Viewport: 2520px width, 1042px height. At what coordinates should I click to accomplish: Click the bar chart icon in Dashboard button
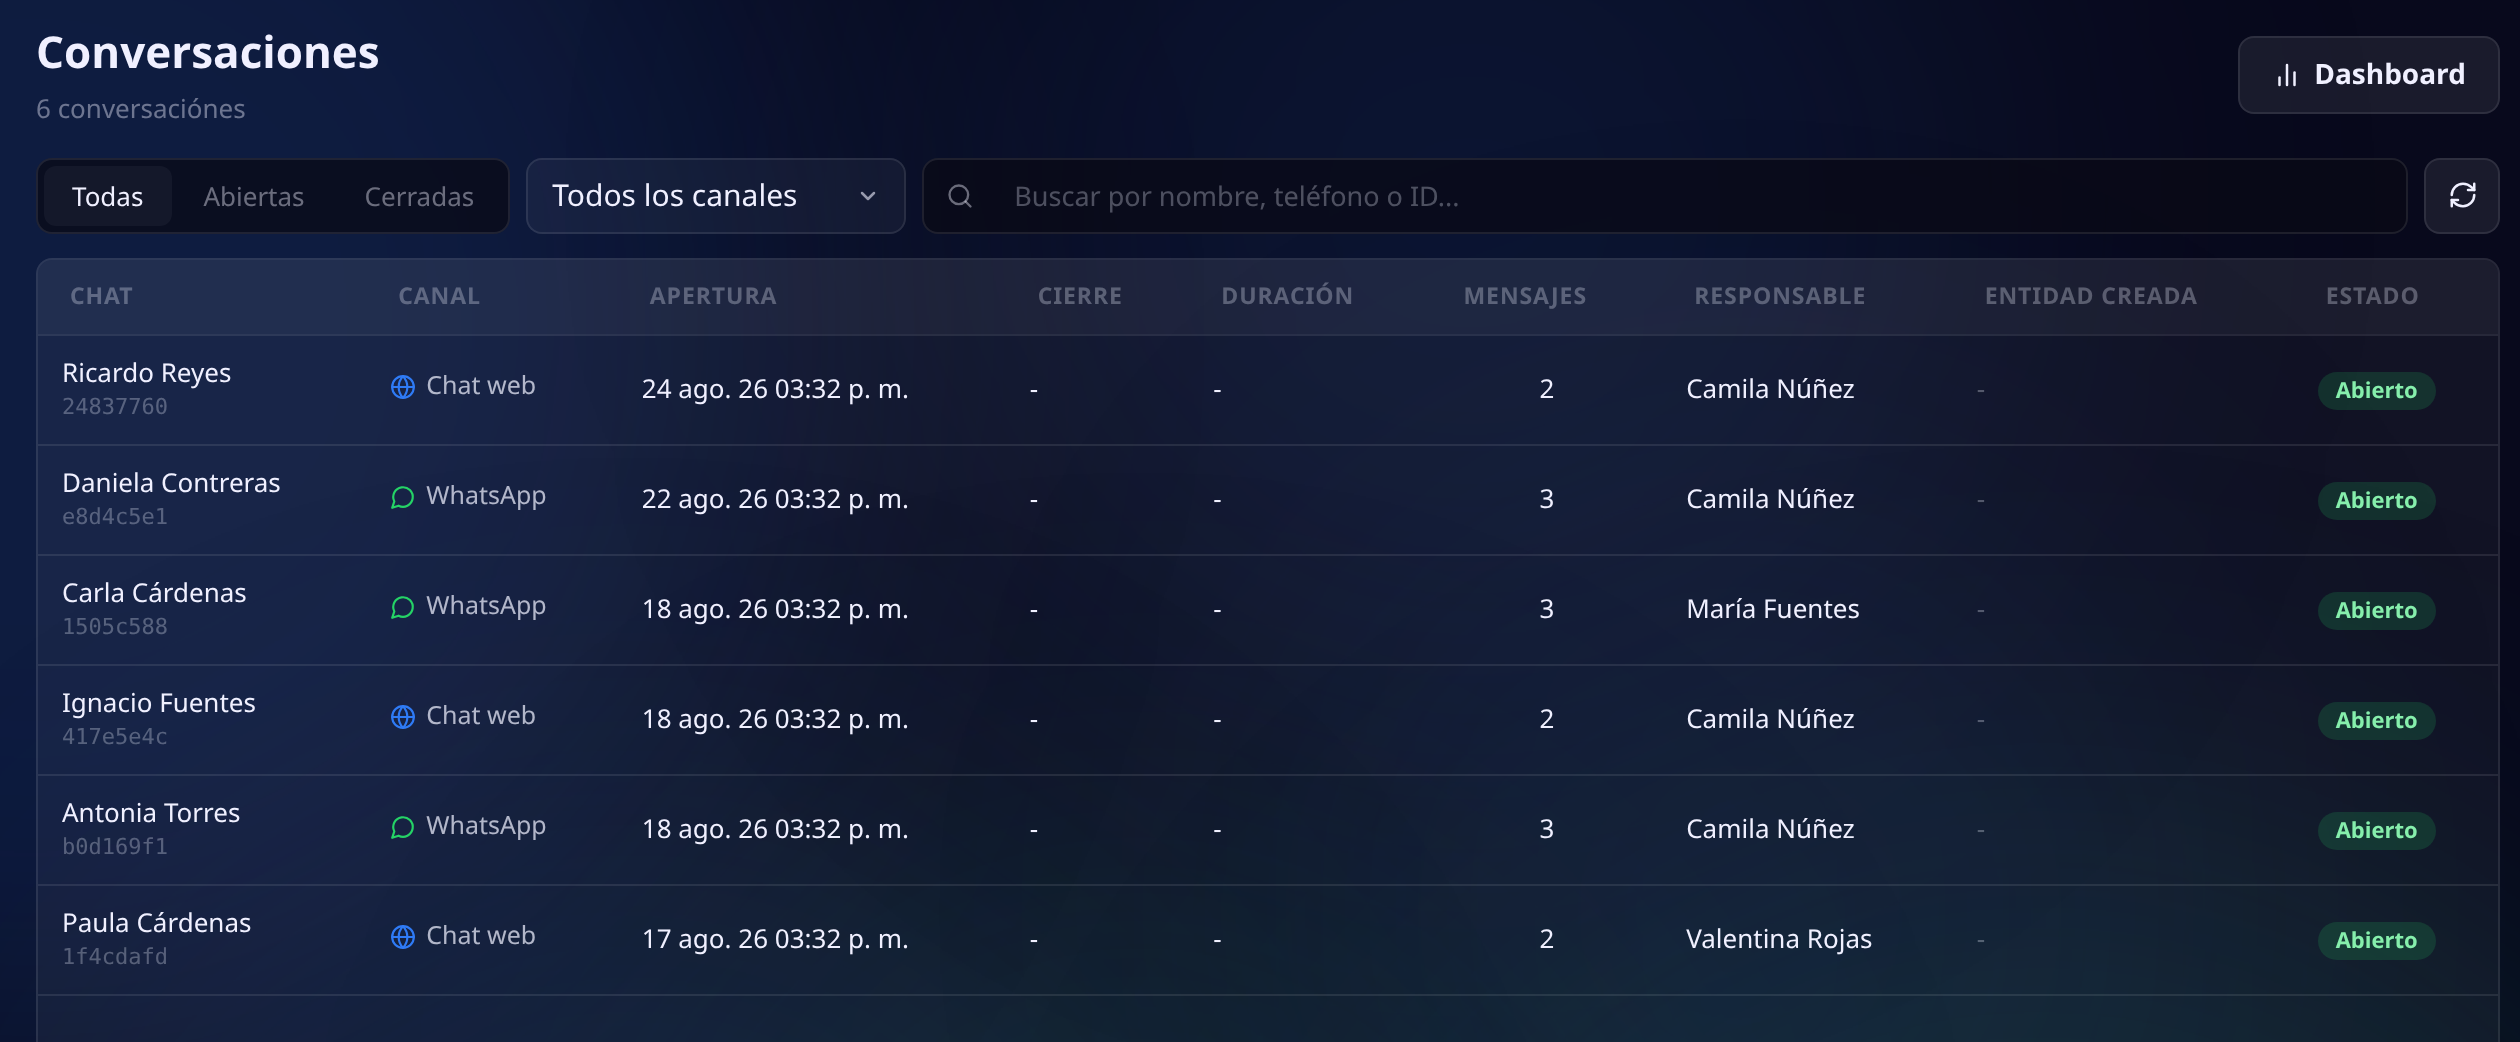coord(2286,75)
